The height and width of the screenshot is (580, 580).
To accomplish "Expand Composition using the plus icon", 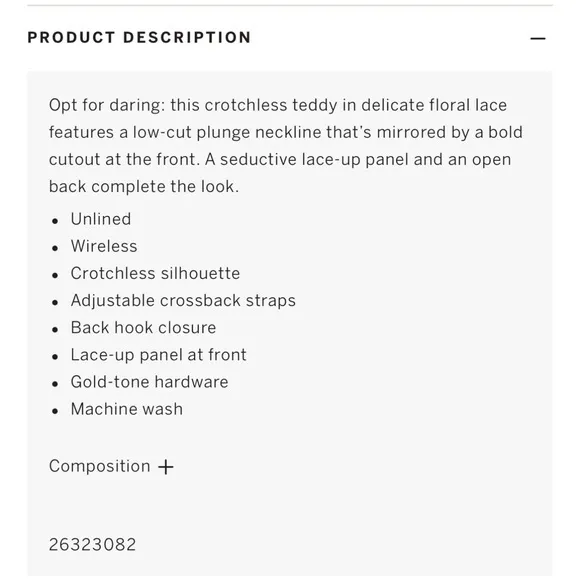I will [166, 467].
